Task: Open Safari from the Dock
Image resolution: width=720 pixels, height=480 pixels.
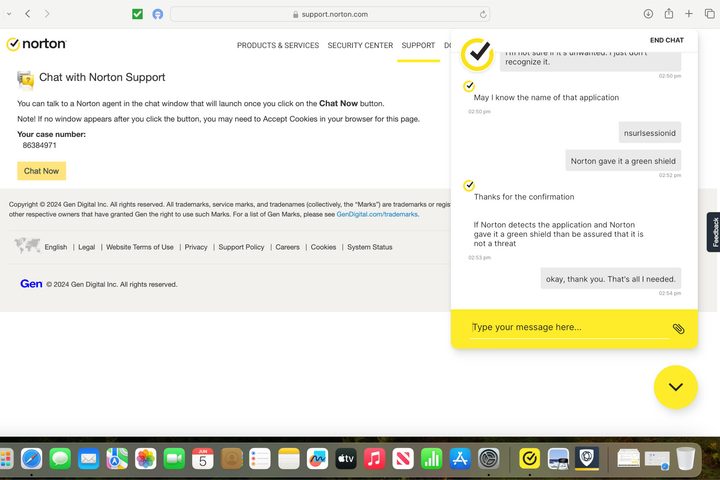Action: [31, 458]
